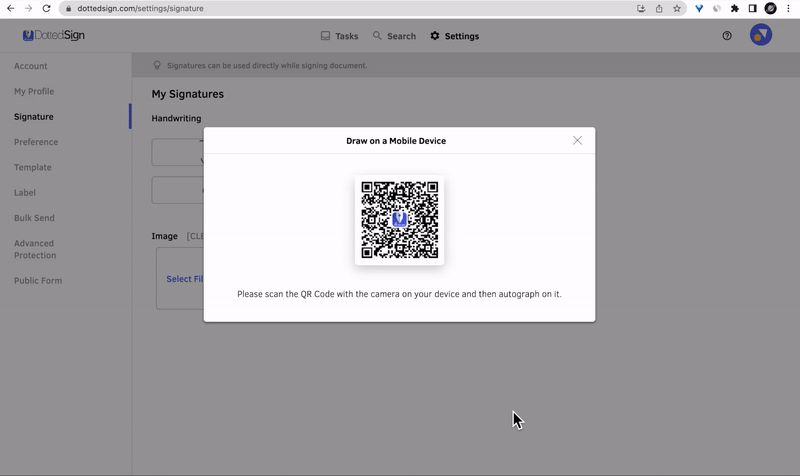Click the Draw on a Mobile Device title

tap(396, 141)
